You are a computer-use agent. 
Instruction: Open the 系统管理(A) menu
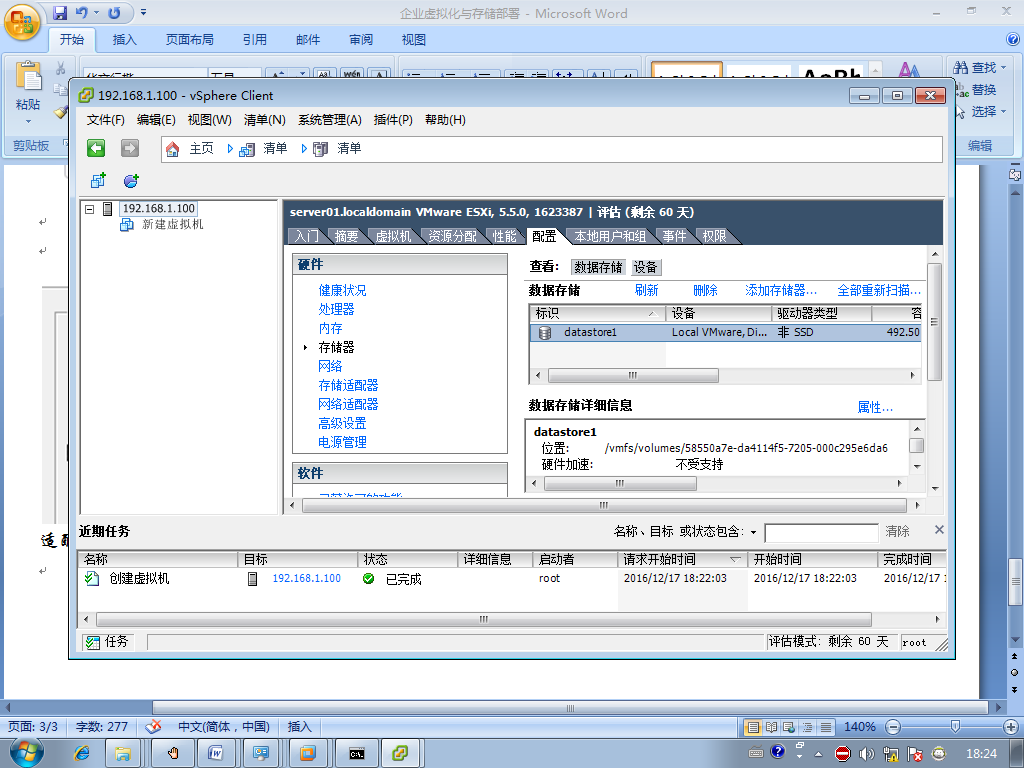(330, 120)
